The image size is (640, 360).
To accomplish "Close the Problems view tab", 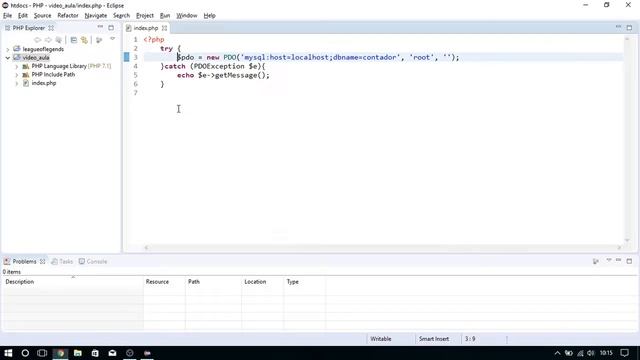I will [x=42, y=262].
